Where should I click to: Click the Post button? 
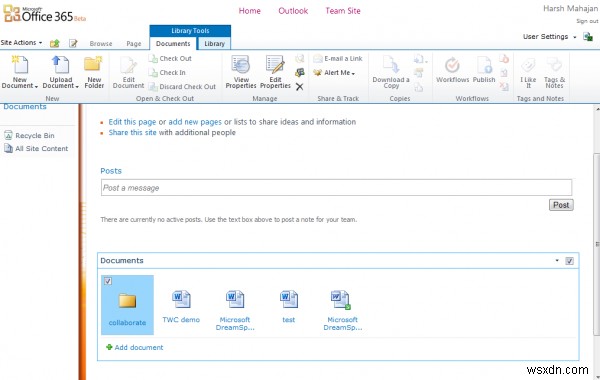[x=561, y=205]
